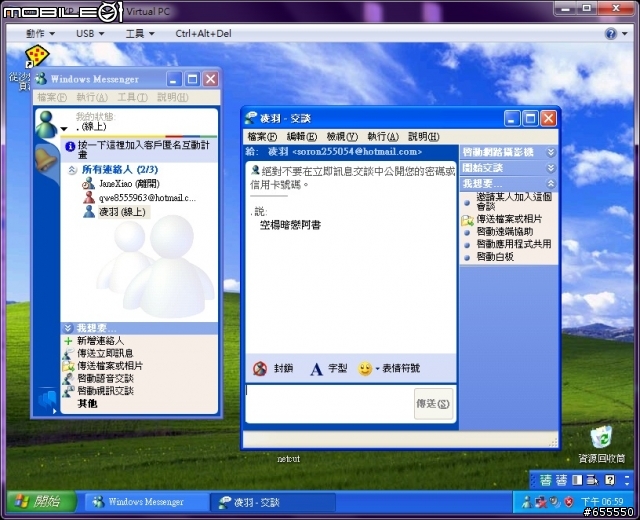Click the first 善 IME indicator on language bar
640x520 pixels.
pyautogui.click(x=546, y=480)
